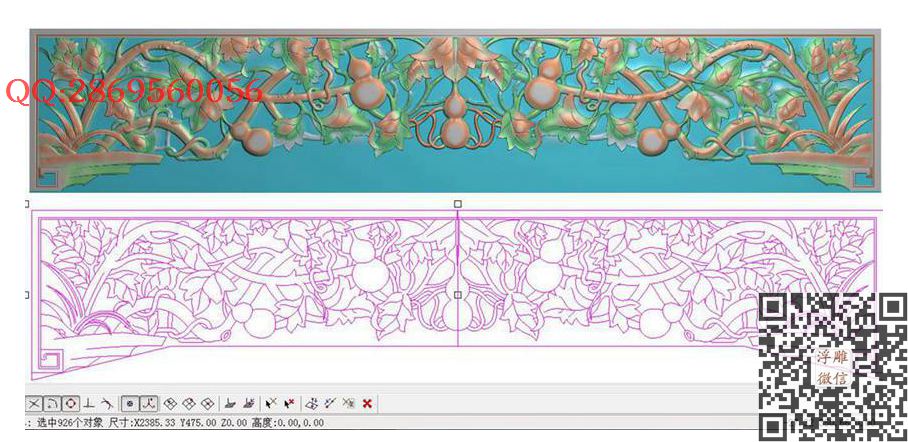The image size is (908, 442).
Task: Click the crossed-lines intersection snap icon
Action: point(33,403)
